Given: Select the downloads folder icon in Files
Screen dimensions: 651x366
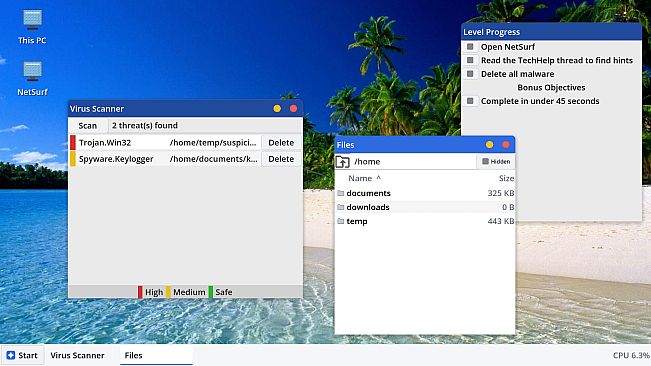Looking at the screenshot, I should point(341,207).
